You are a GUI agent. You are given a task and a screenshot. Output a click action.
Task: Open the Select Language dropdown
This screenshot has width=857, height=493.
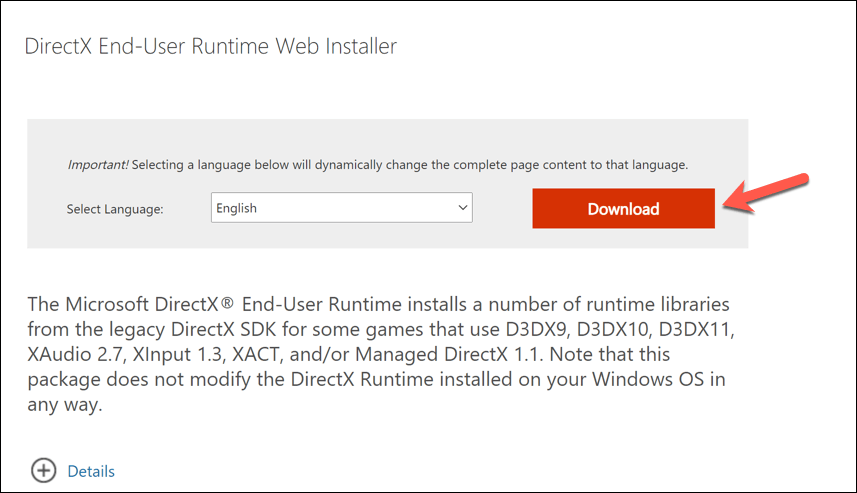click(x=340, y=208)
